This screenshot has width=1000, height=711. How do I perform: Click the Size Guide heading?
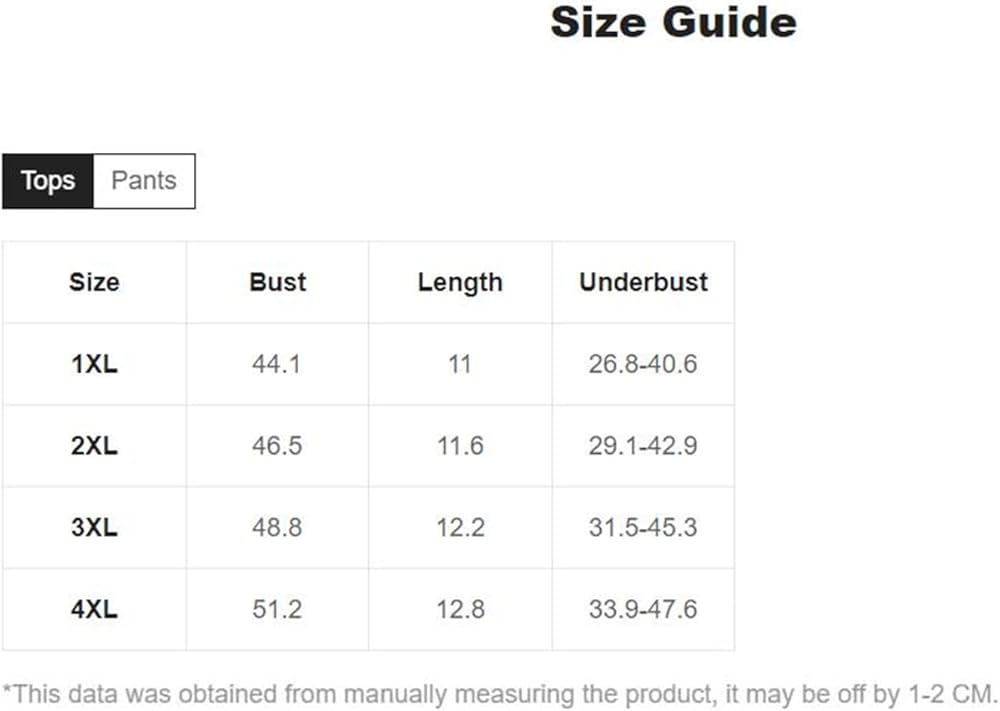click(x=673, y=22)
